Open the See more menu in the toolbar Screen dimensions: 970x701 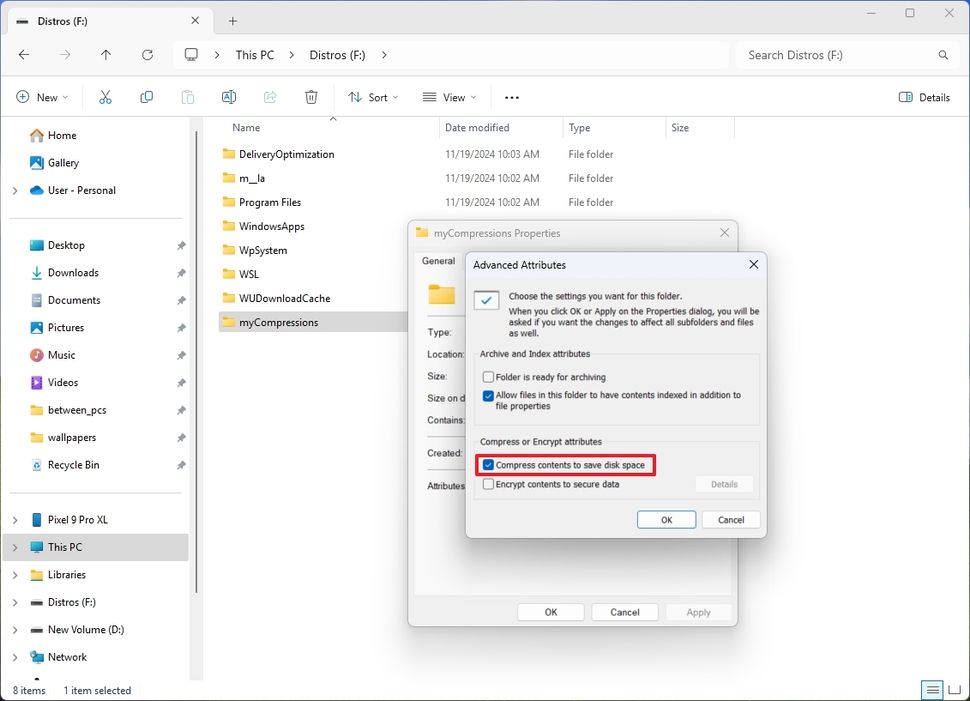pyautogui.click(x=511, y=96)
